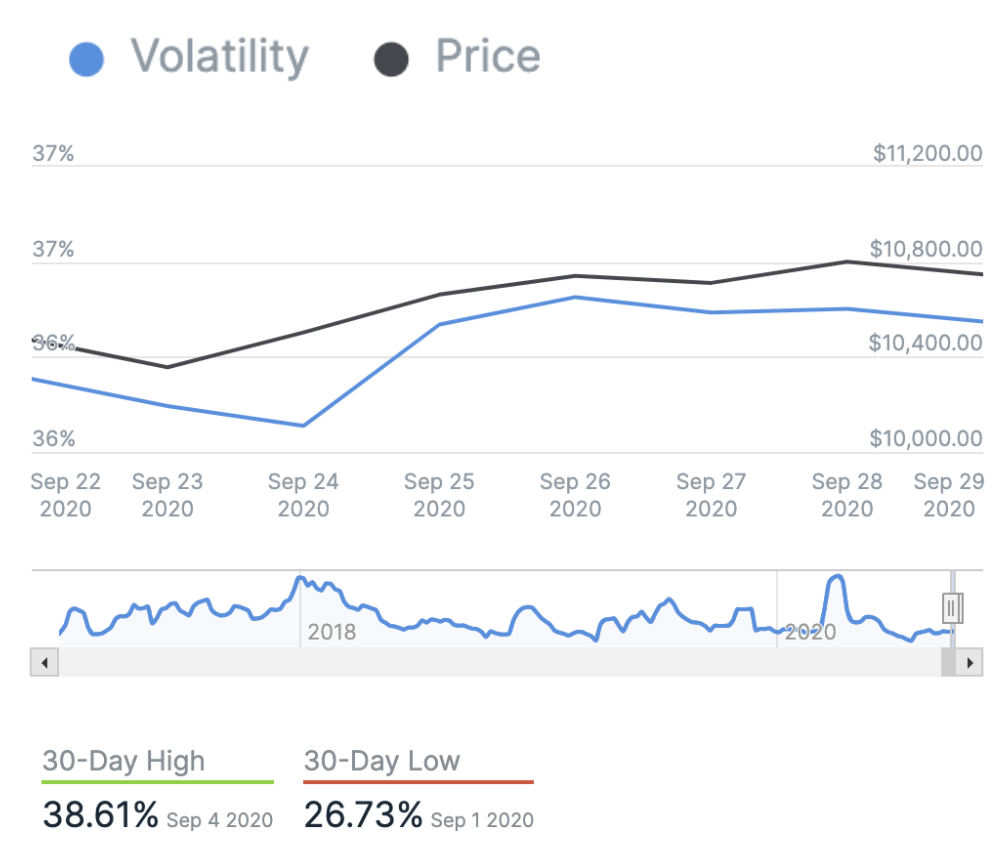This screenshot has width=1006, height=846.
Task: Grab the navigator range handle
Action: point(952,607)
